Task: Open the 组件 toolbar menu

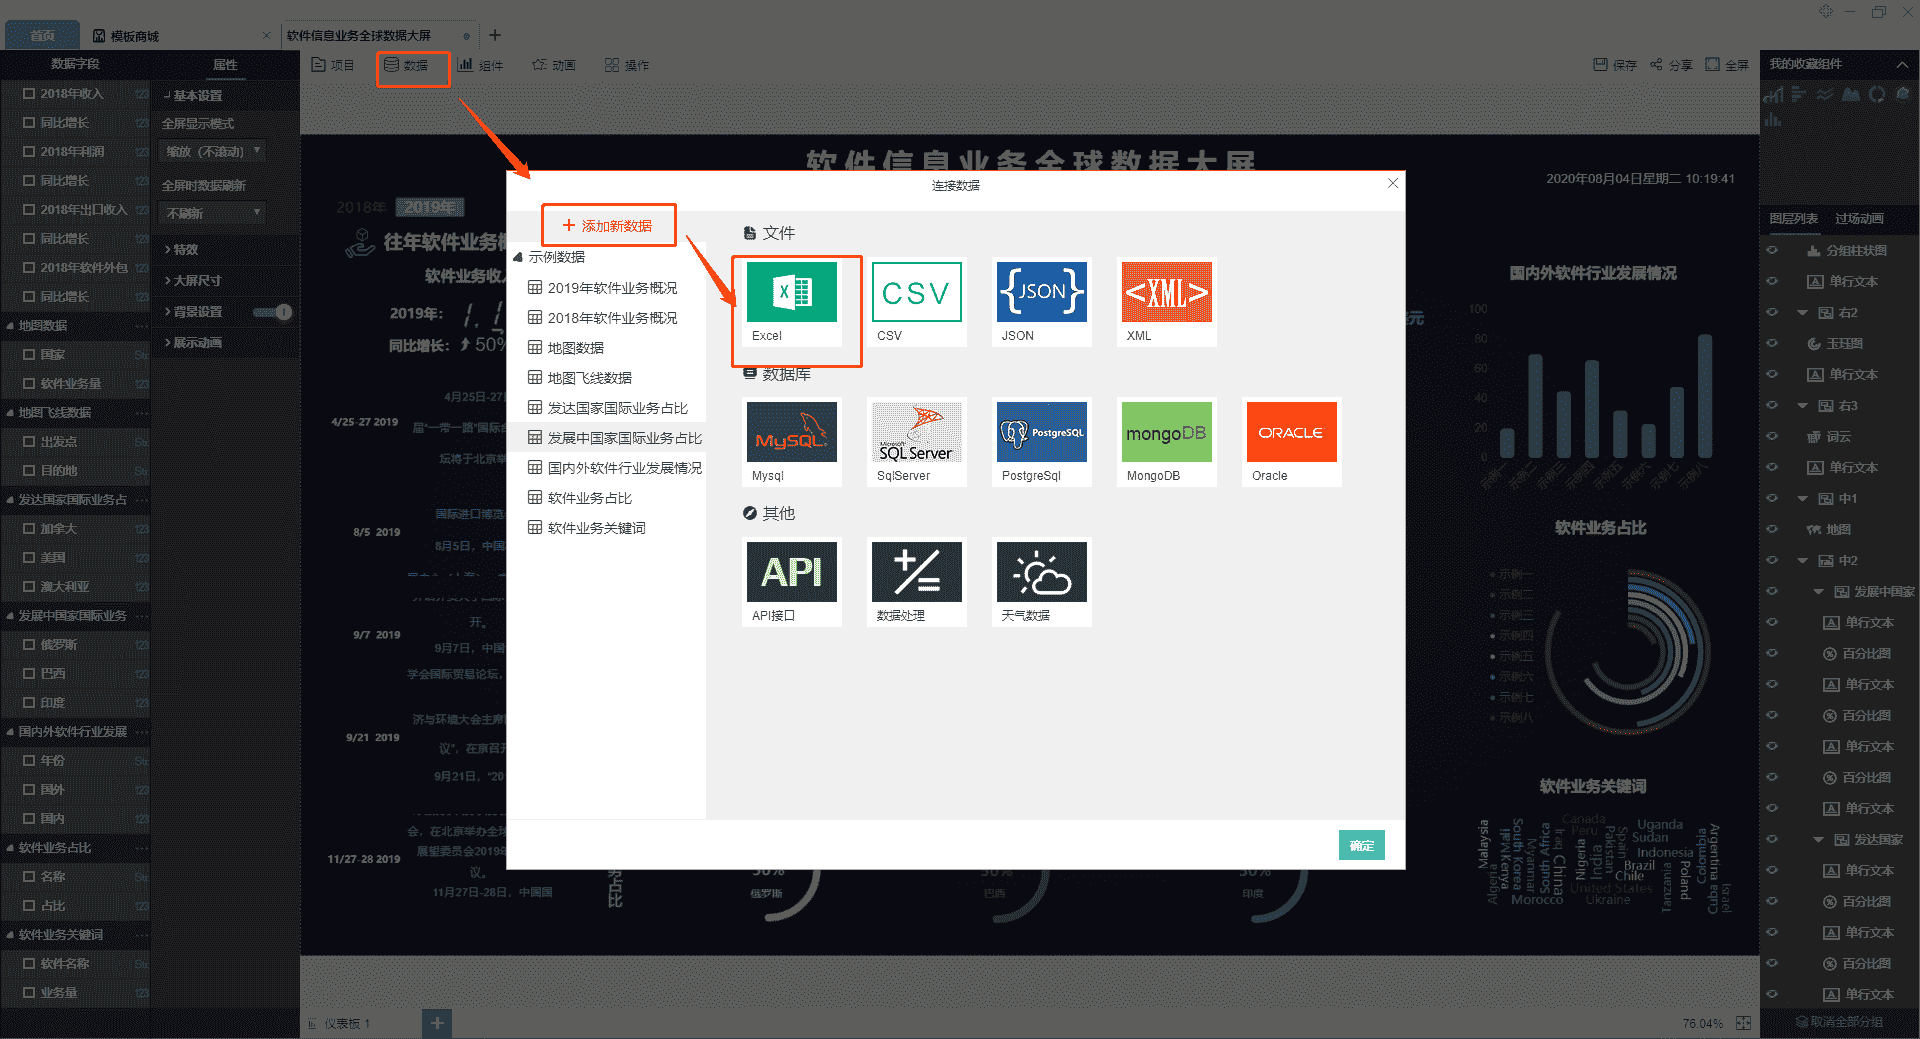Action: click(481, 65)
